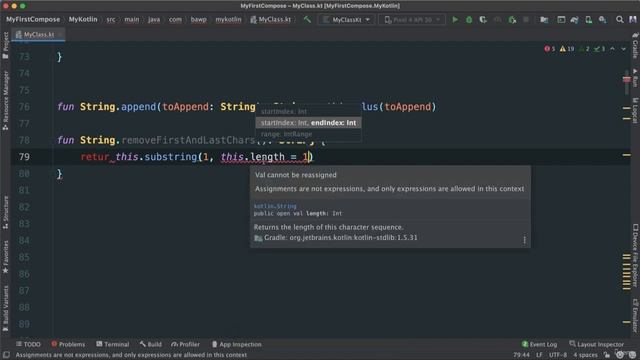Click the red errors count indicator
This screenshot has width=640, height=360.
coord(550,49)
